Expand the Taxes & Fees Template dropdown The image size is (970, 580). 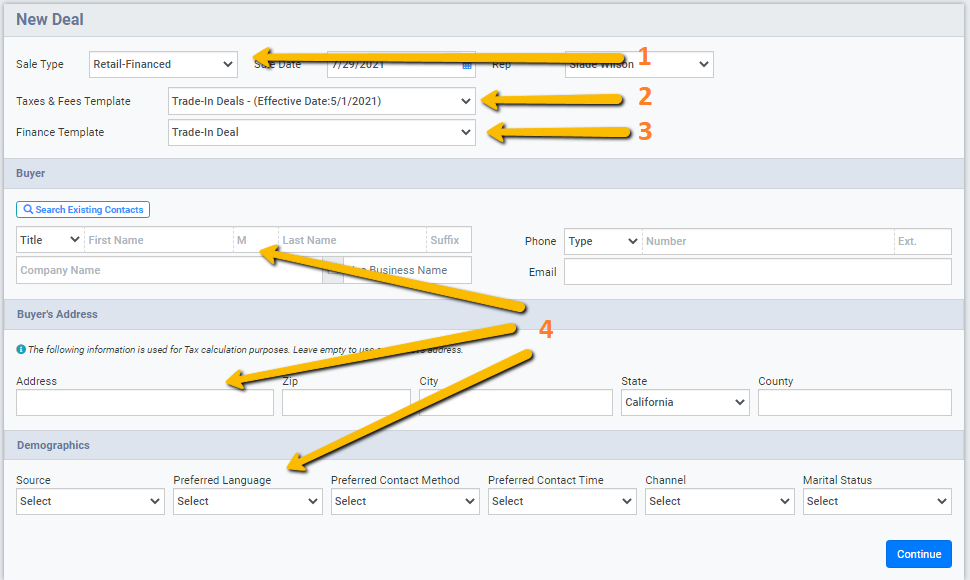(321, 101)
